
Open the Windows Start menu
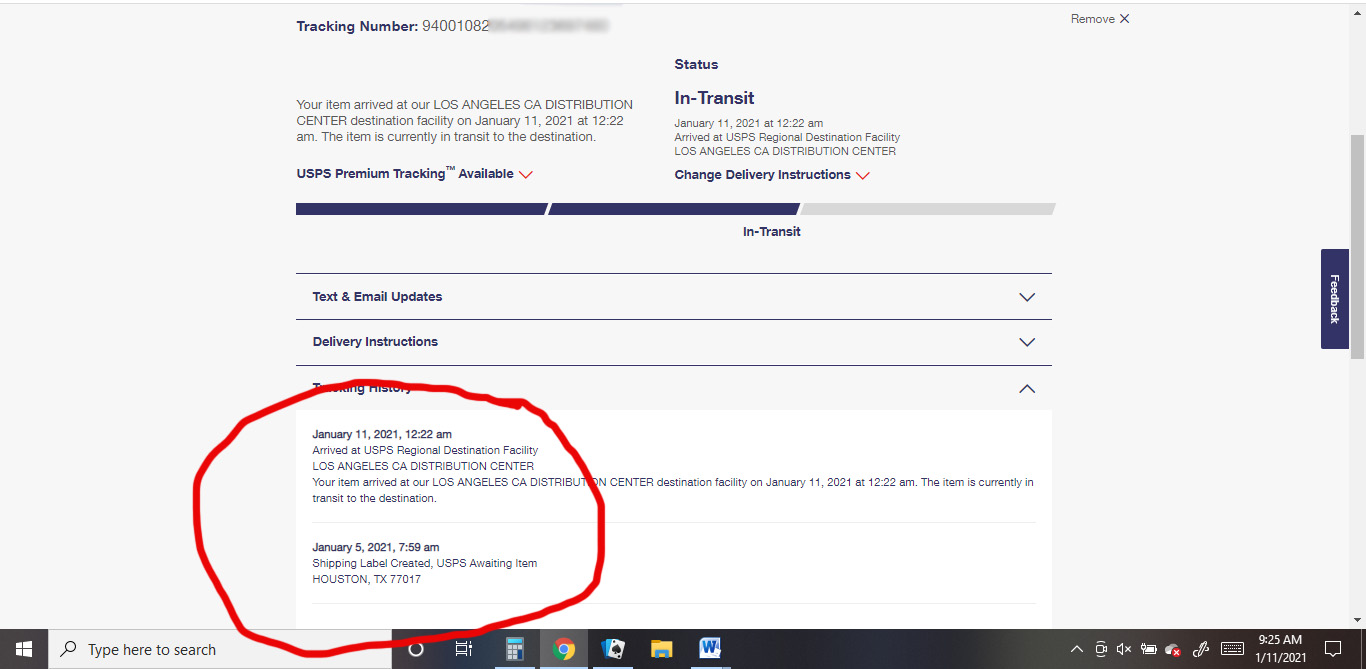click(24, 649)
